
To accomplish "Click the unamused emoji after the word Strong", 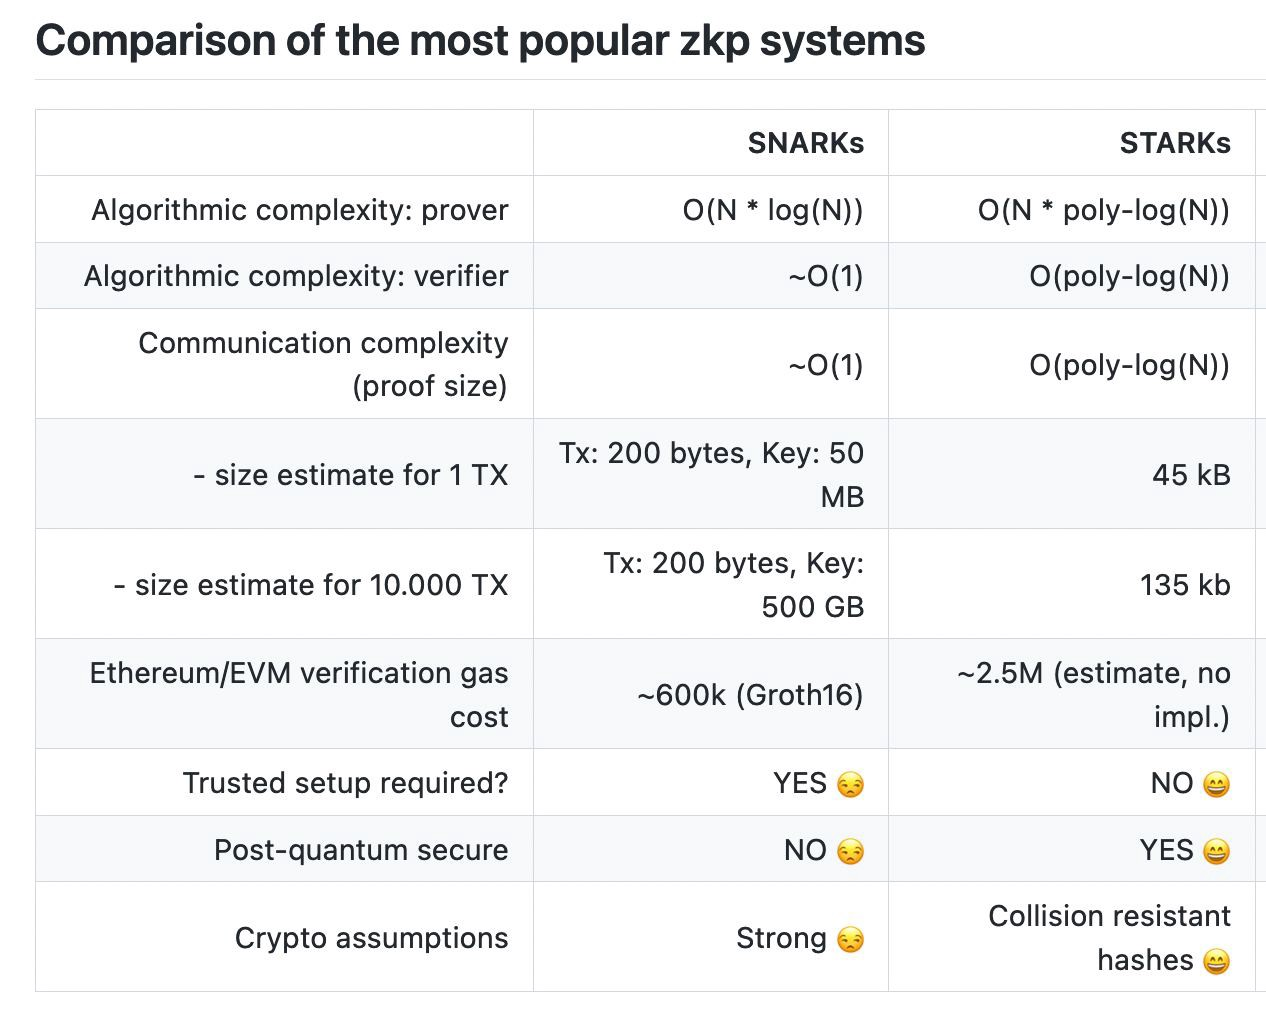I will [850, 940].
